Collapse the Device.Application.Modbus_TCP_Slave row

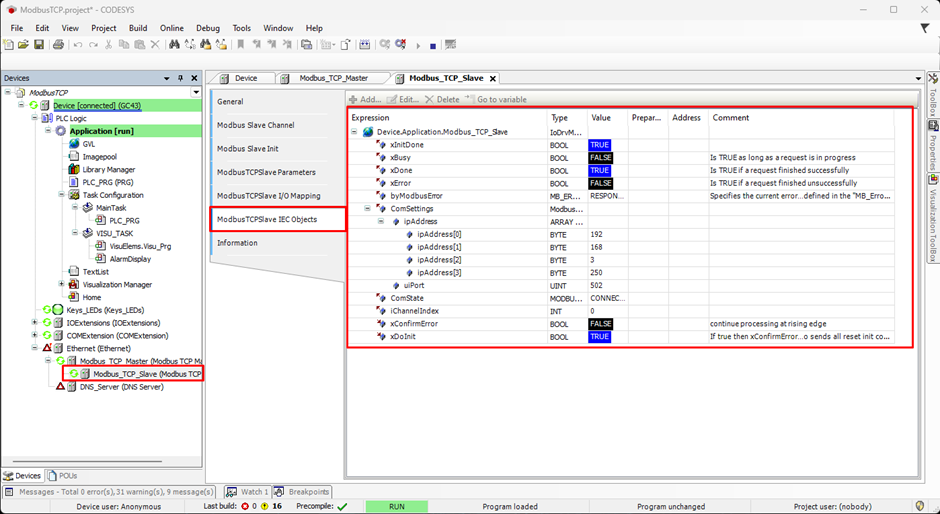click(x=354, y=132)
